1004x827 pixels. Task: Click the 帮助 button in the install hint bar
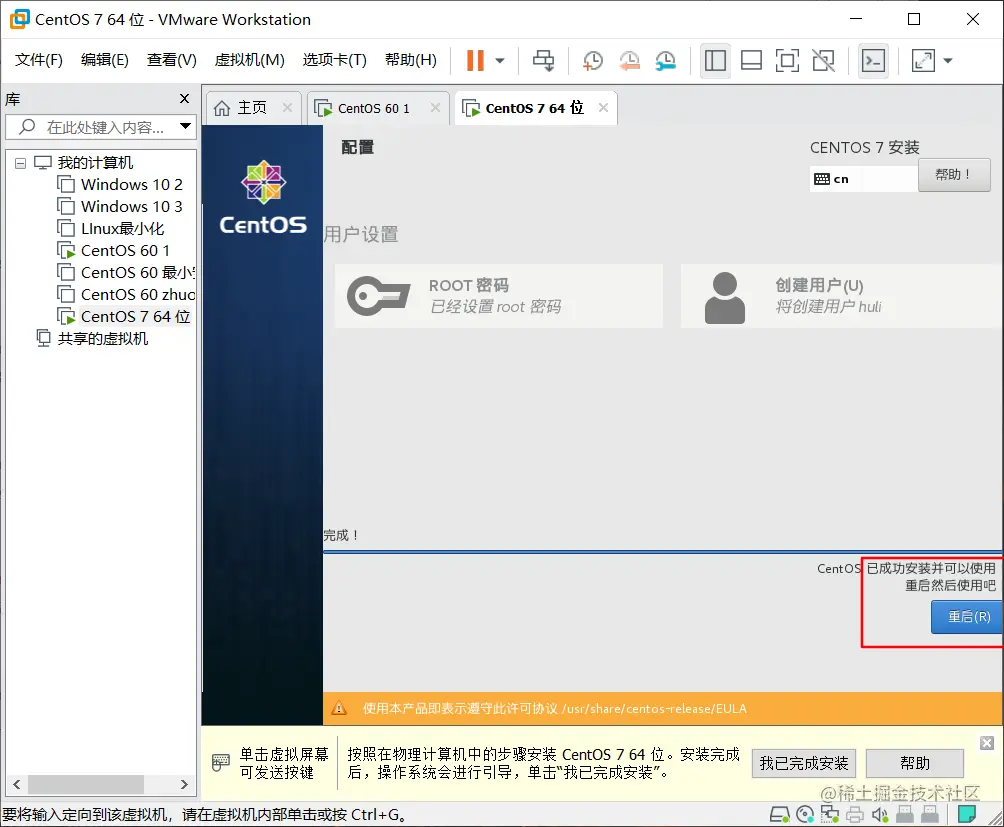coord(914,763)
